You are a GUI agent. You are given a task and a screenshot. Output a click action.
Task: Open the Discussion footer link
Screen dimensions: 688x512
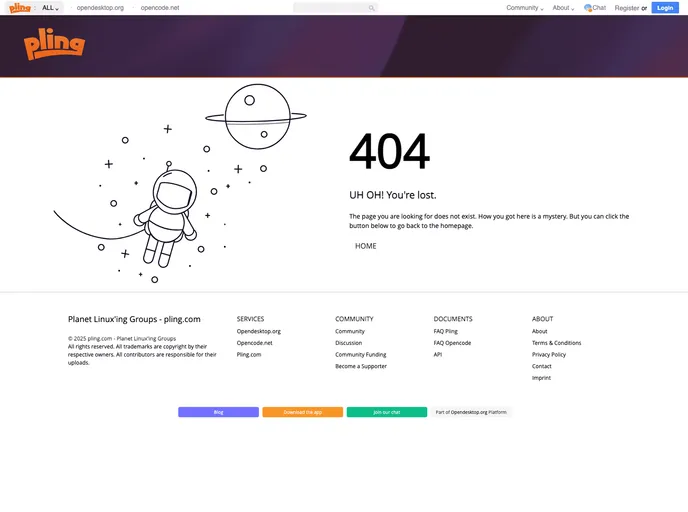coord(348,343)
